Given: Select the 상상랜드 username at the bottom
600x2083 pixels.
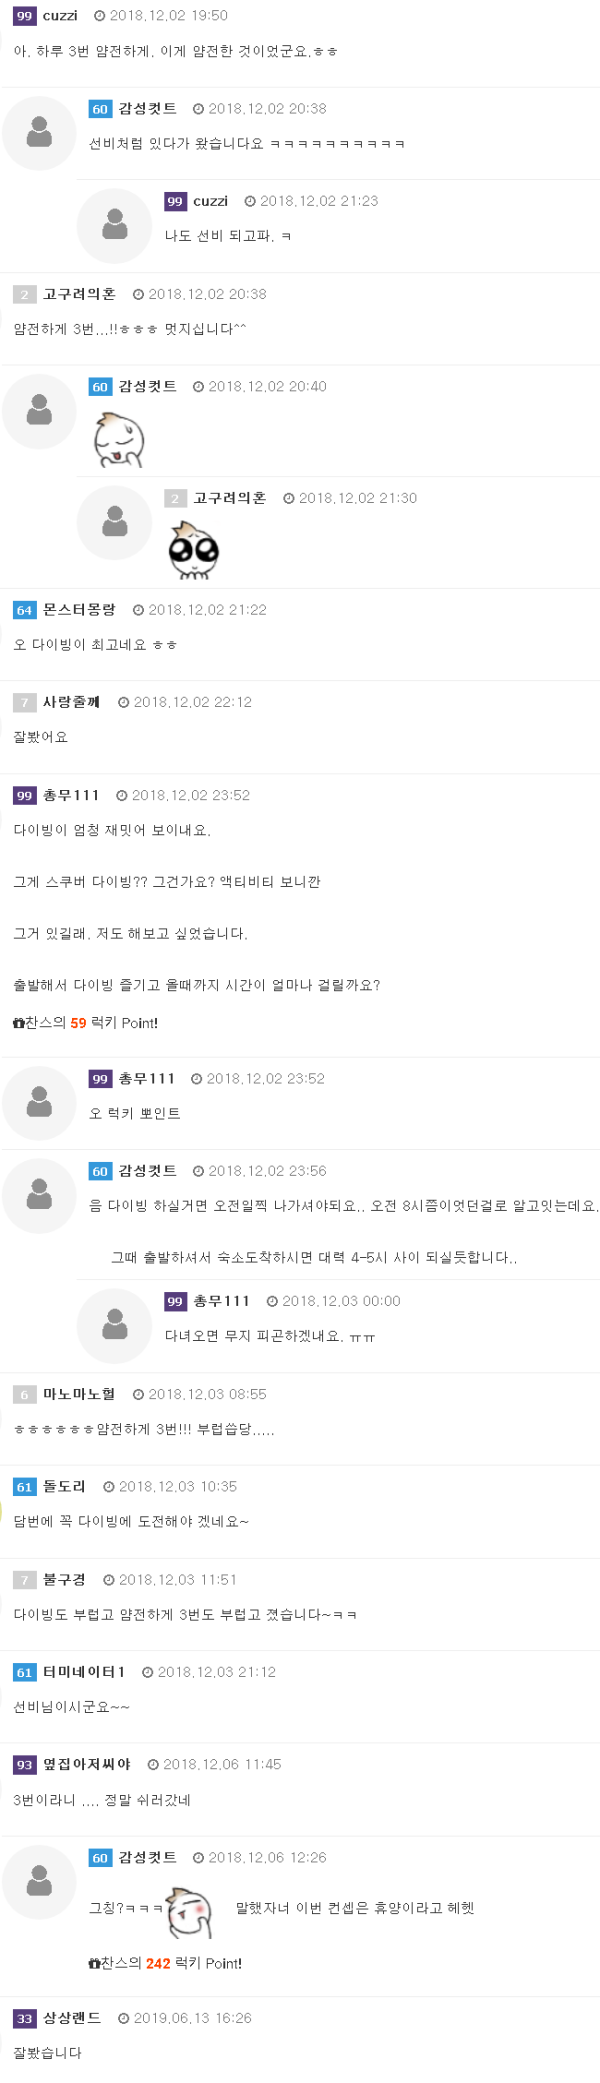Looking at the screenshot, I should point(72,2018).
